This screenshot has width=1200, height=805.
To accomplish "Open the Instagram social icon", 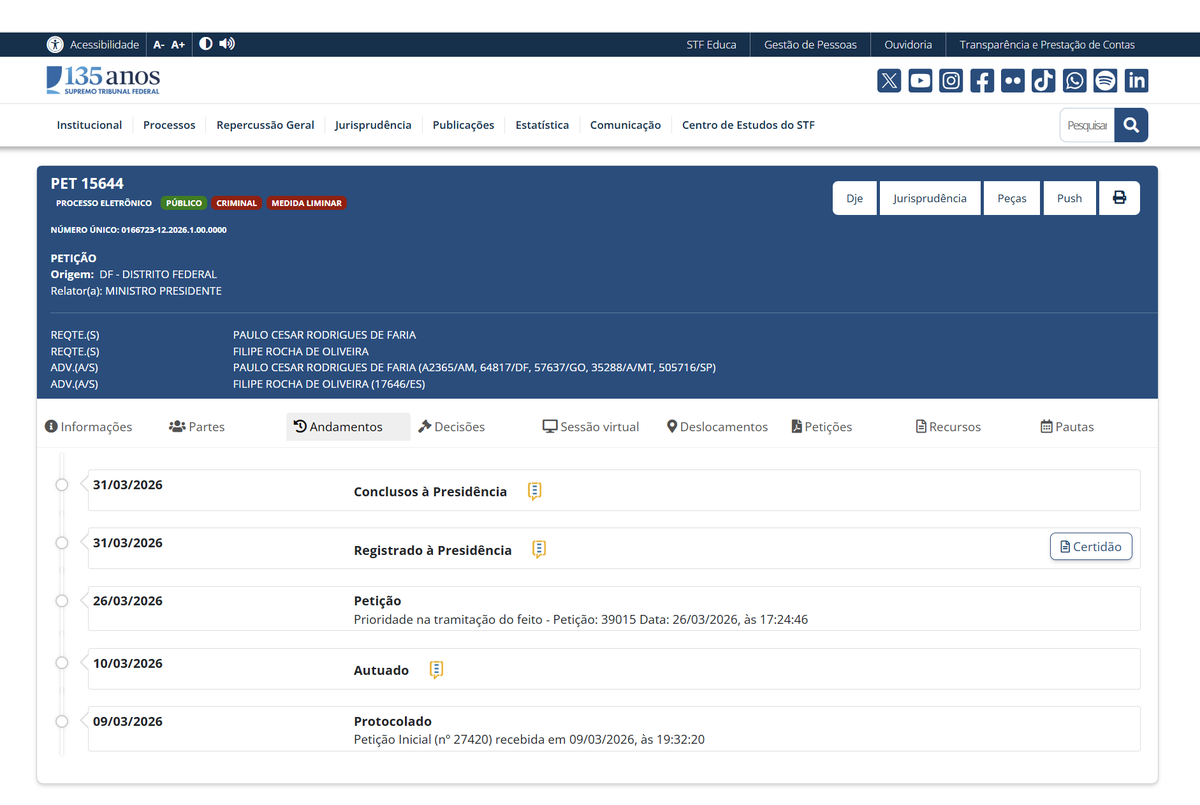I will pyautogui.click(x=951, y=81).
